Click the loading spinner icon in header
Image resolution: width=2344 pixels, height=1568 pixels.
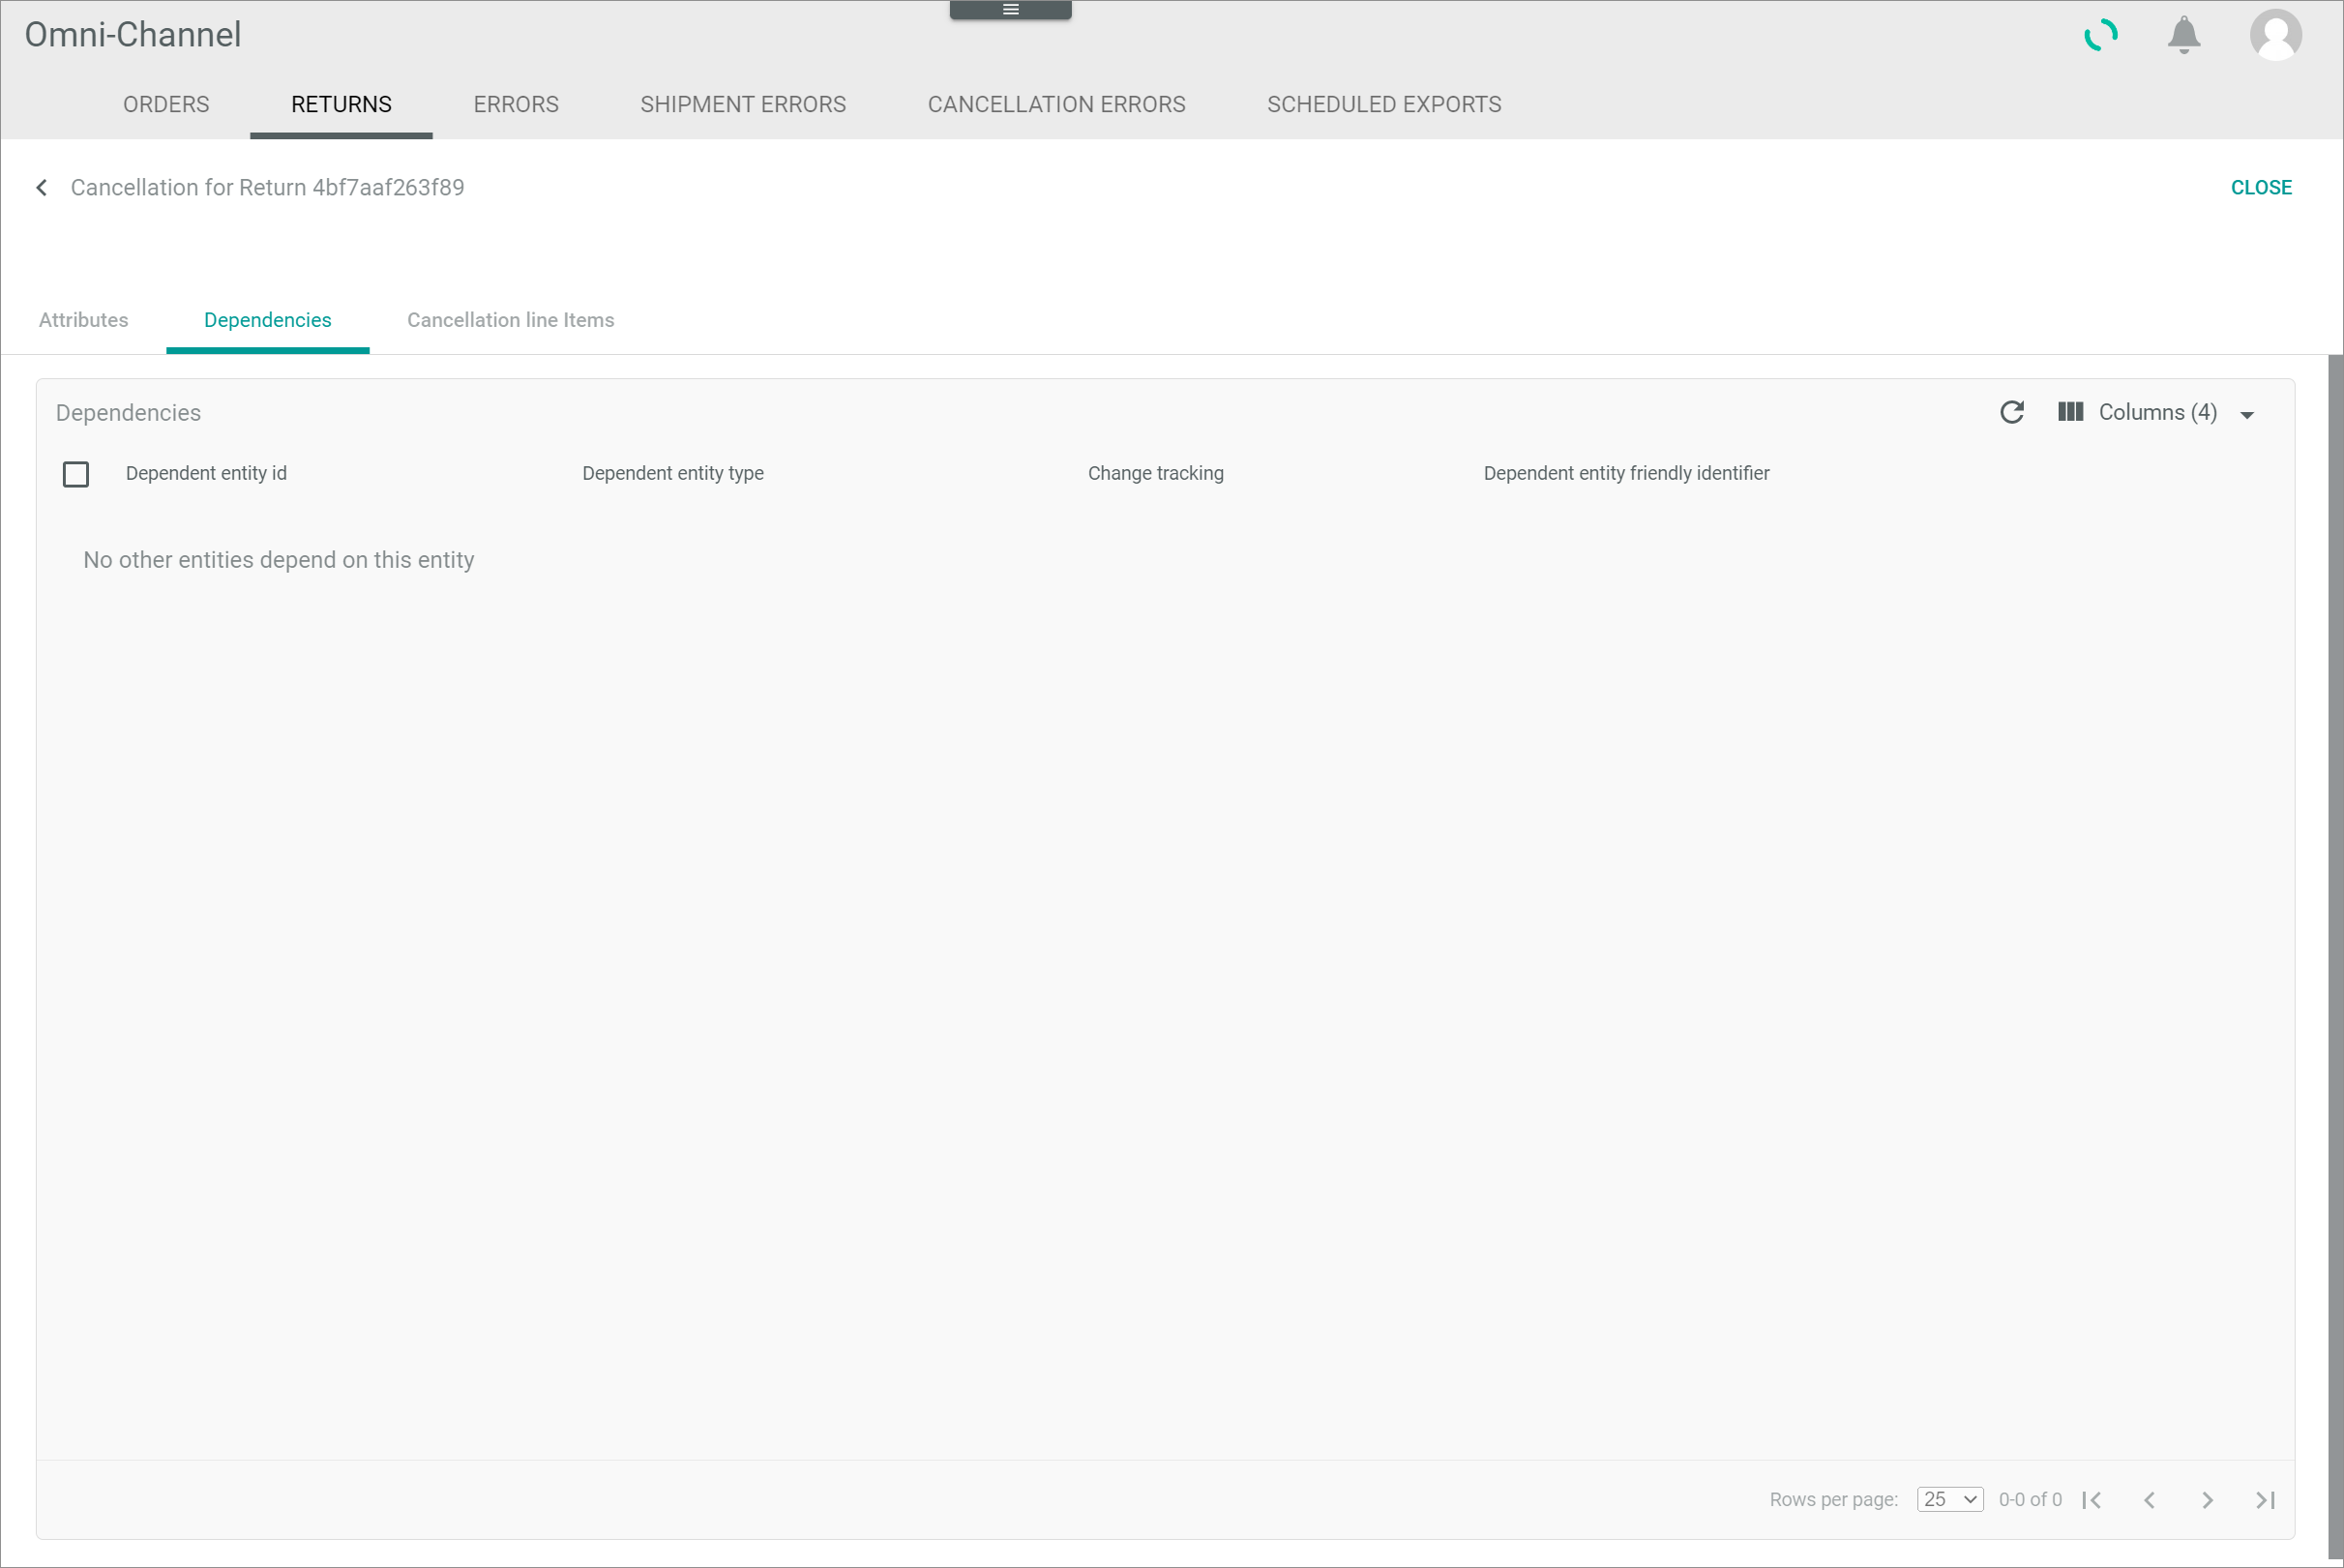(2101, 35)
